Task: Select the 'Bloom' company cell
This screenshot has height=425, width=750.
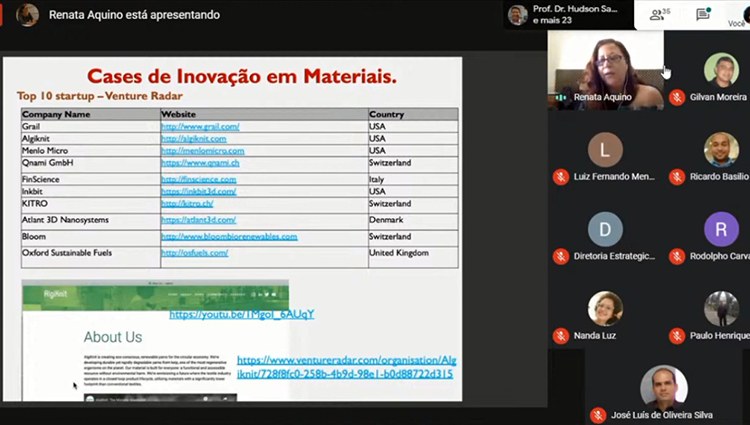Action: tap(91, 239)
